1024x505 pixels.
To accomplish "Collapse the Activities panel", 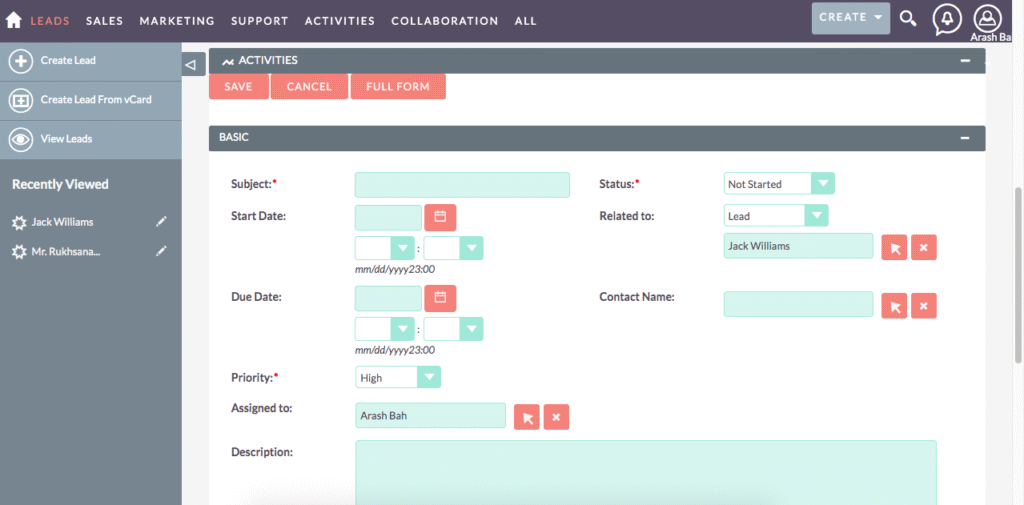I will click(x=965, y=61).
